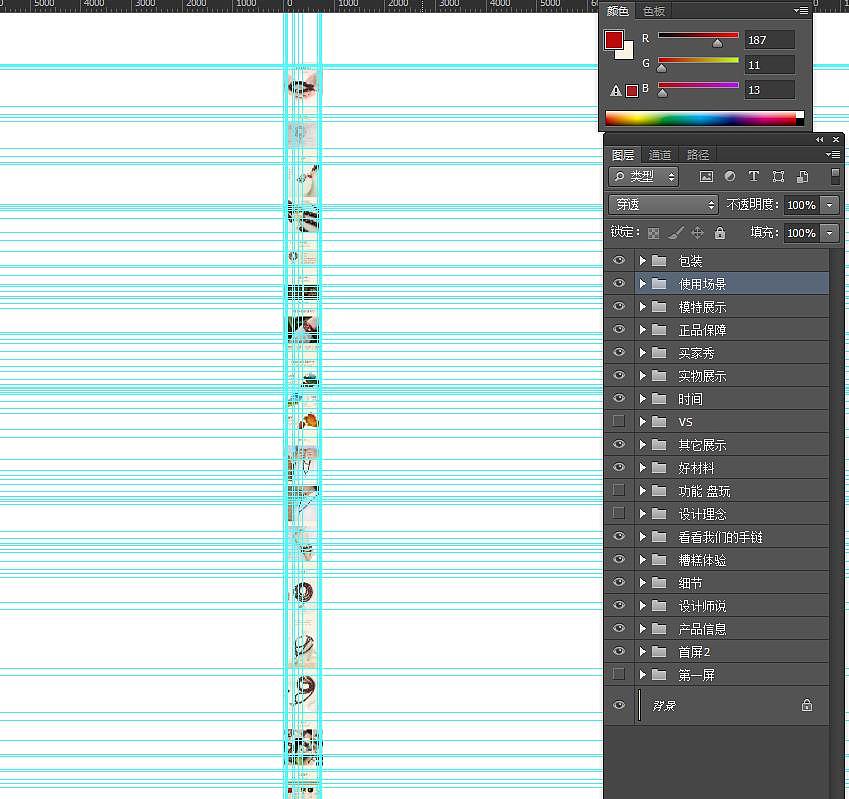The image size is (849, 799).
Task: Lock all padlock icon
Action: pos(720,233)
